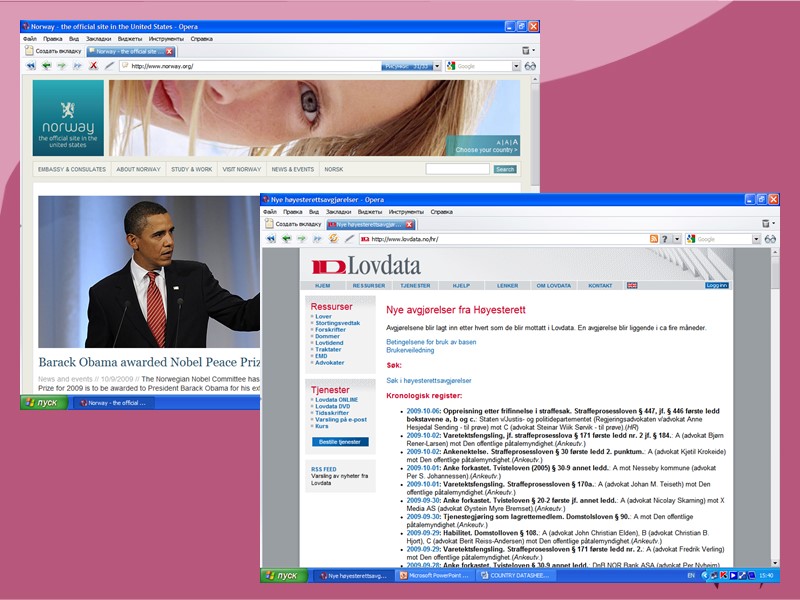Click Bestille tjenester button
The height and width of the screenshot is (600, 800).
(340, 442)
